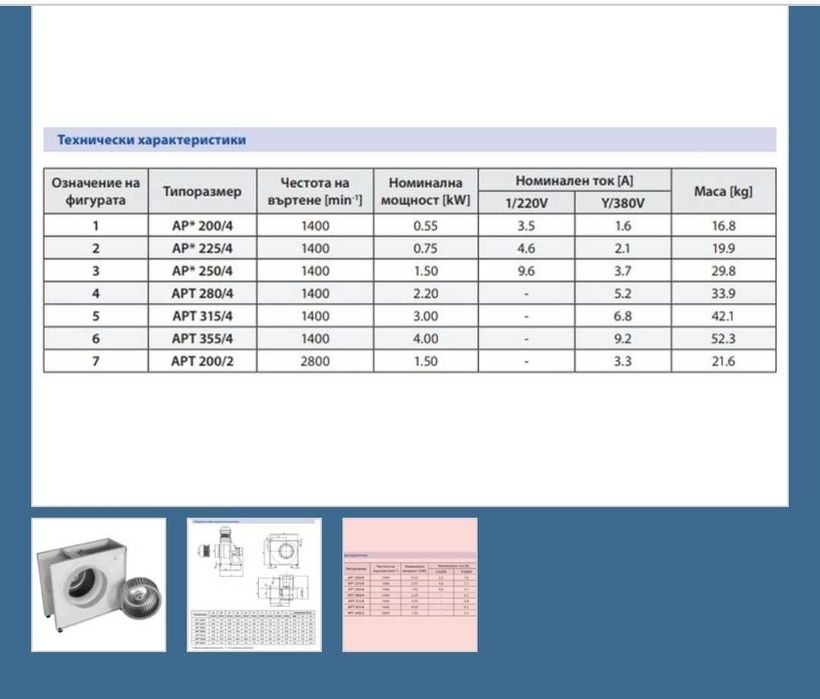Click the '1/220V' sub-header
Screen dimensions: 820x699
click(x=527, y=203)
